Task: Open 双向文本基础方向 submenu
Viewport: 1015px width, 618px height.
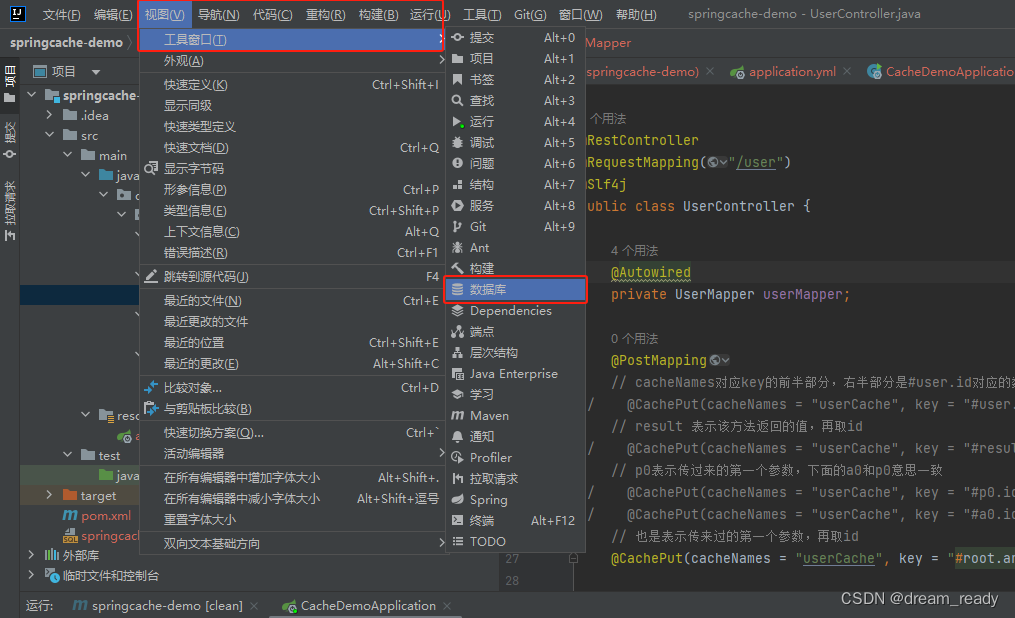Action: (292, 544)
